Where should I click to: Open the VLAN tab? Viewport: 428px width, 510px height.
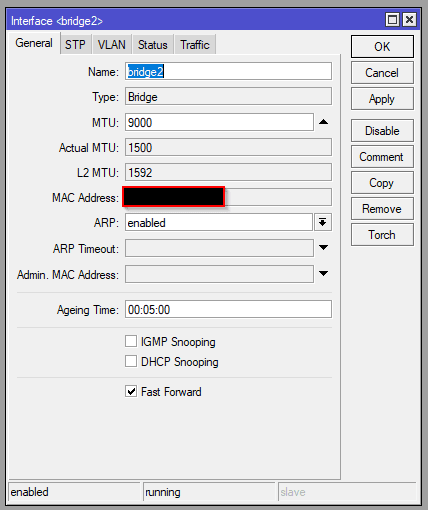(x=112, y=44)
